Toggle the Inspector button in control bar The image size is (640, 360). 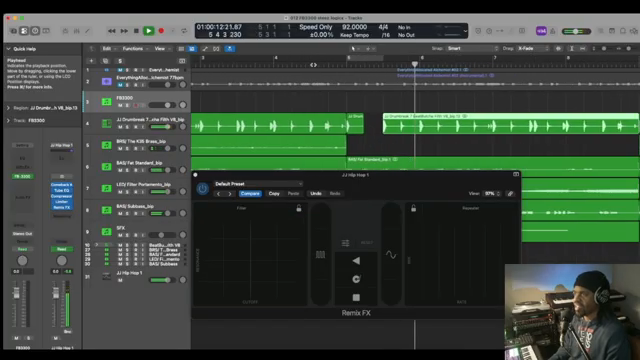[x=24, y=31]
